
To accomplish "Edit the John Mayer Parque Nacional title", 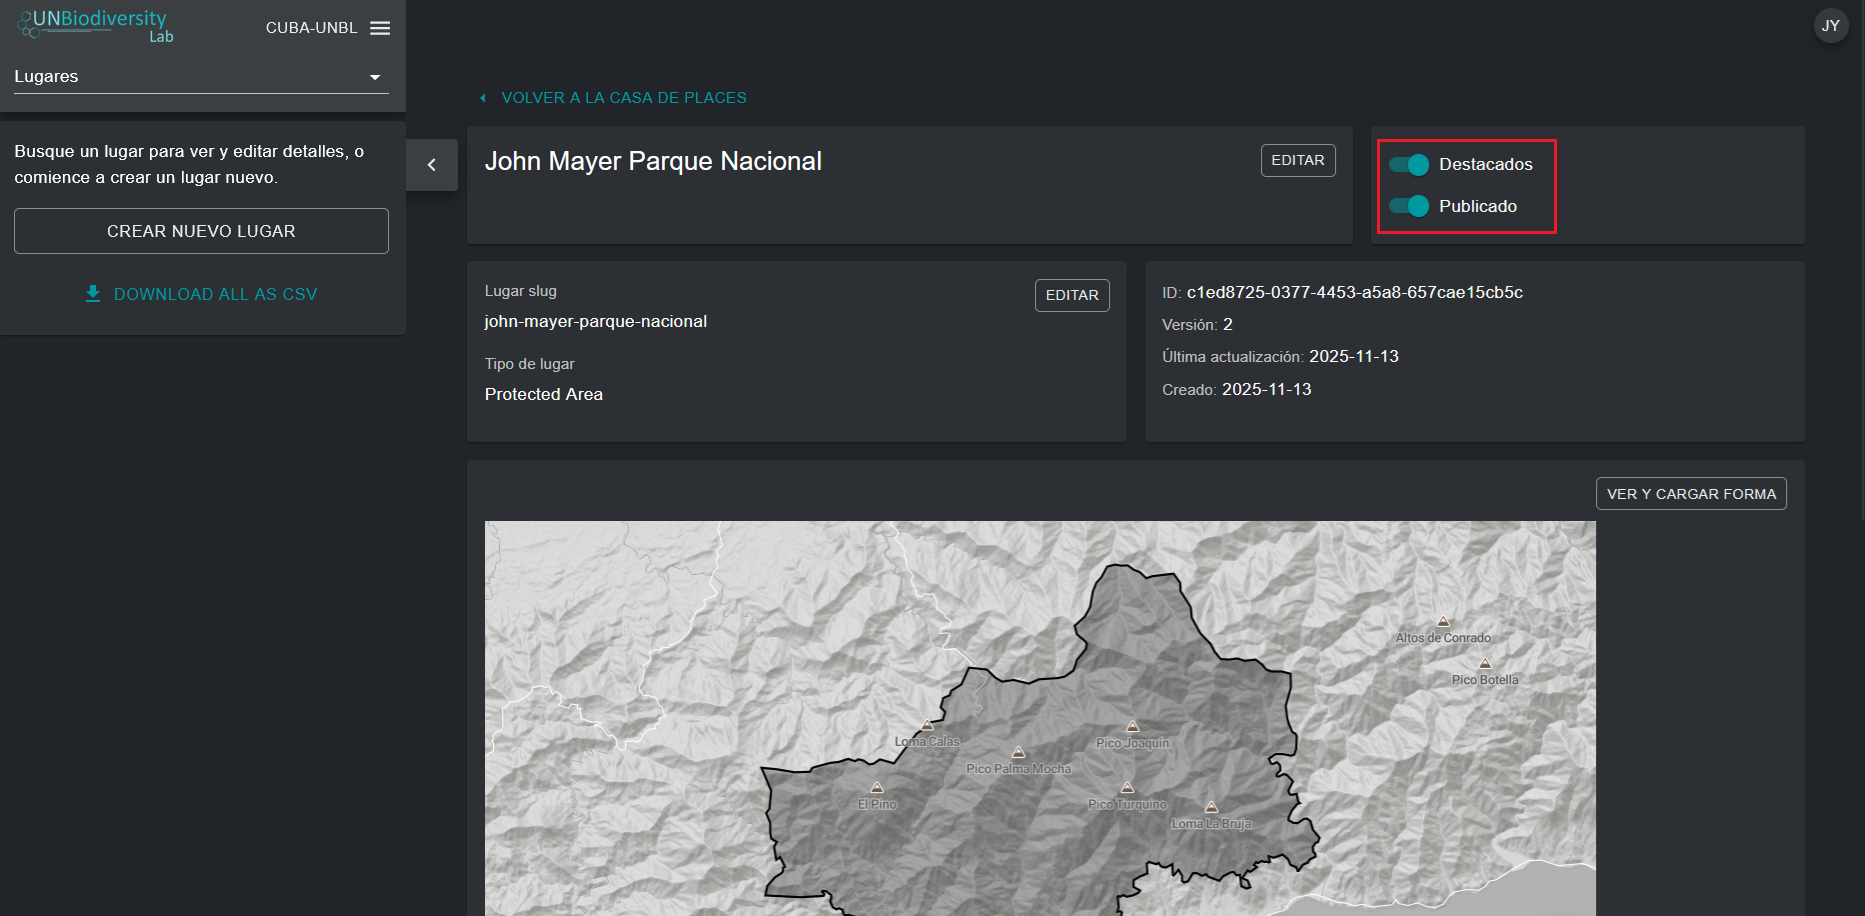I will 1297,161.
